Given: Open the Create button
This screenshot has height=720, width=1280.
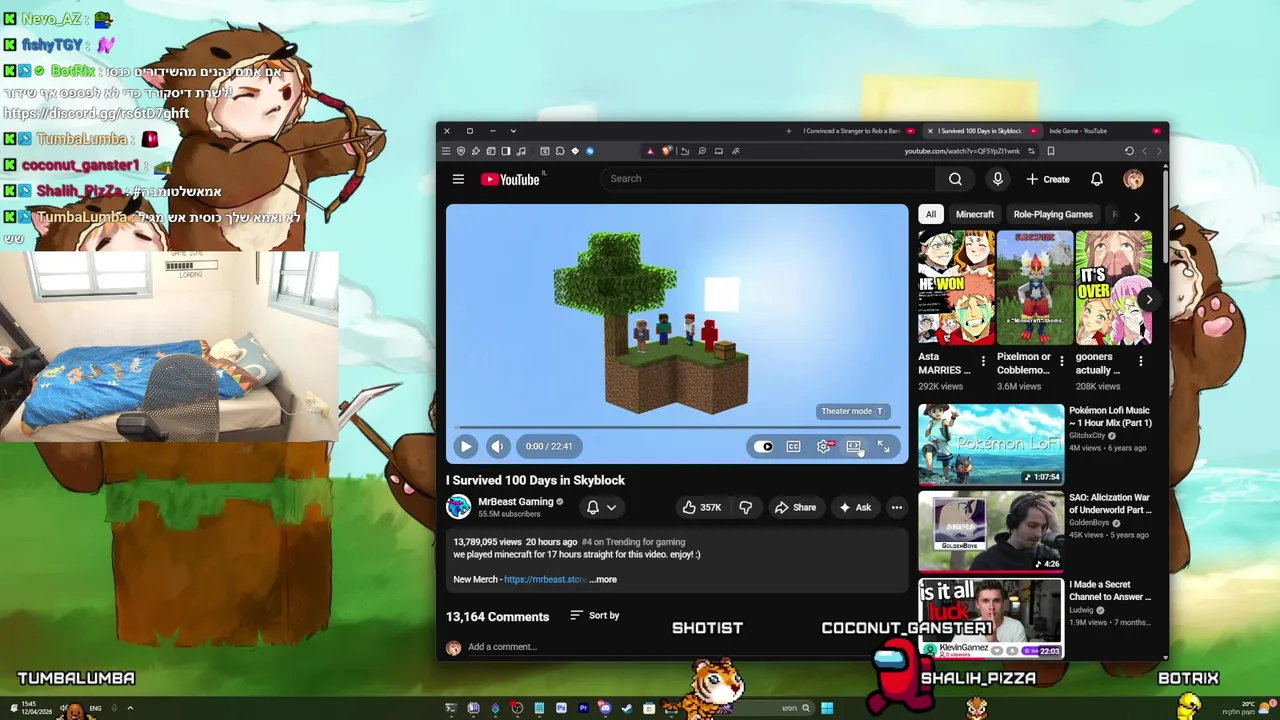Looking at the screenshot, I should tap(1047, 179).
